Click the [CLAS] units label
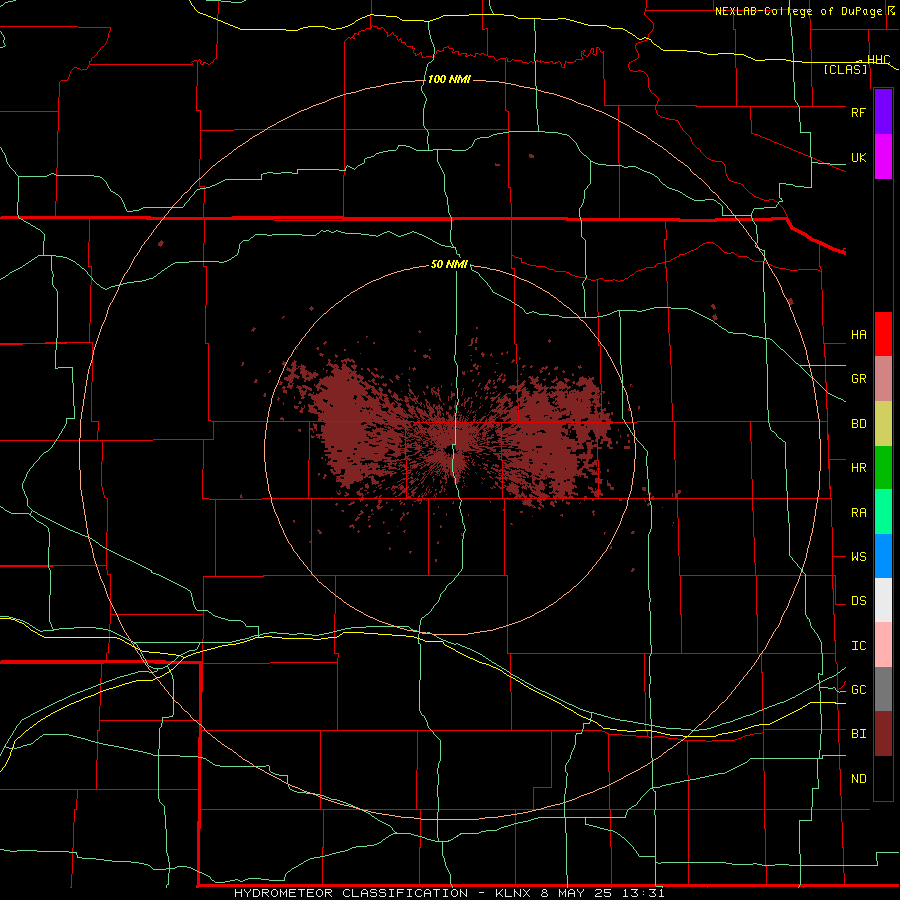900x900 pixels. (x=845, y=70)
